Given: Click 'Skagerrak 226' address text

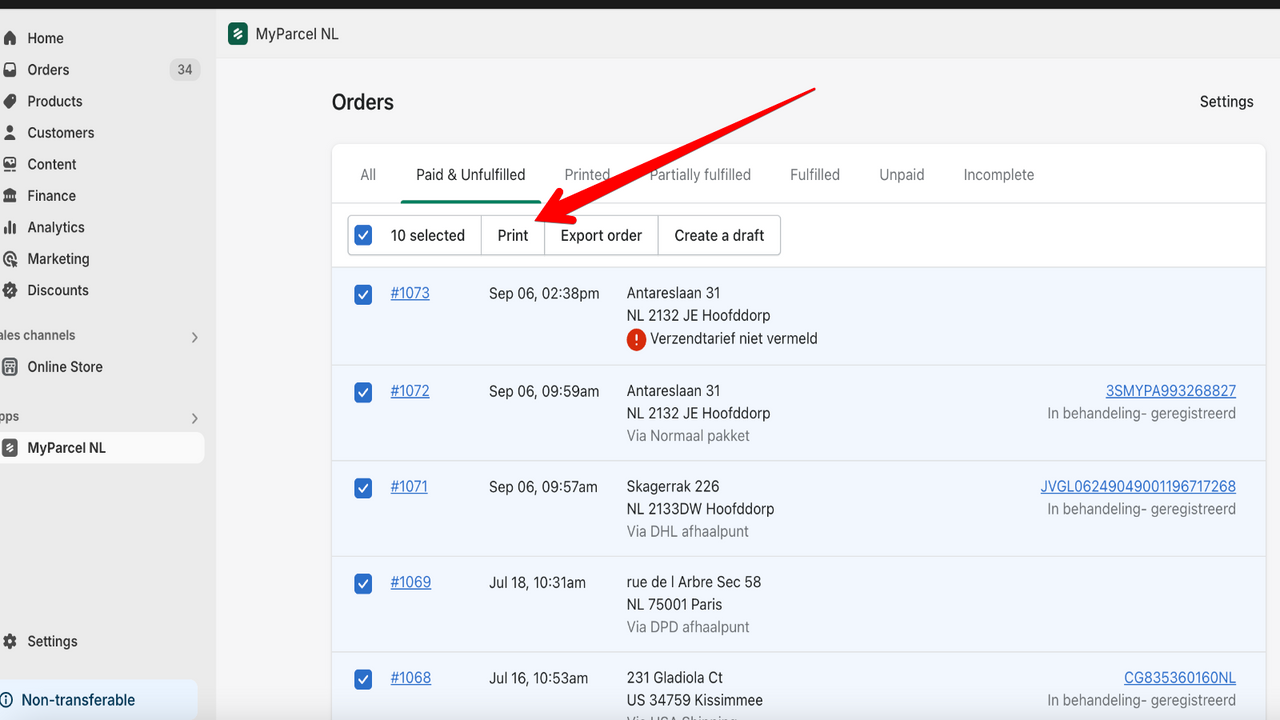Looking at the screenshot, I should [673, 487].
